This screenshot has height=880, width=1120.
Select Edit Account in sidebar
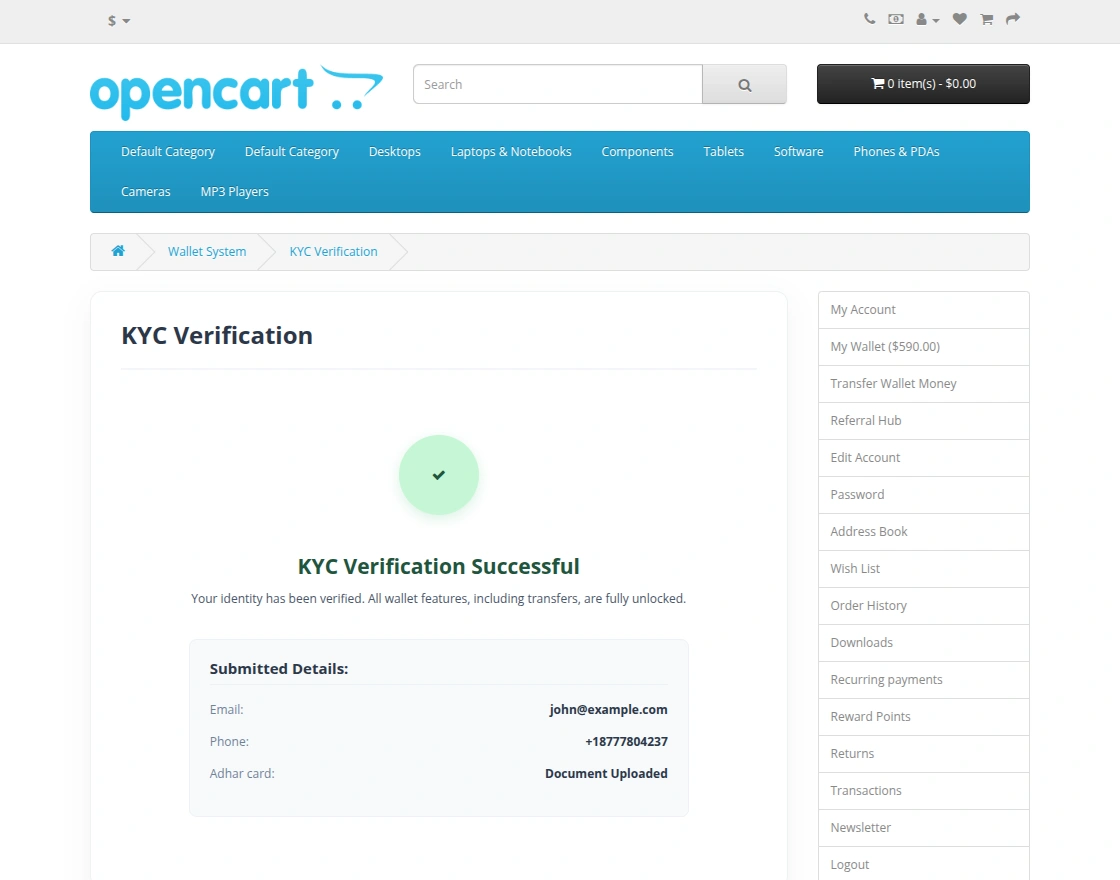point(924,458)
